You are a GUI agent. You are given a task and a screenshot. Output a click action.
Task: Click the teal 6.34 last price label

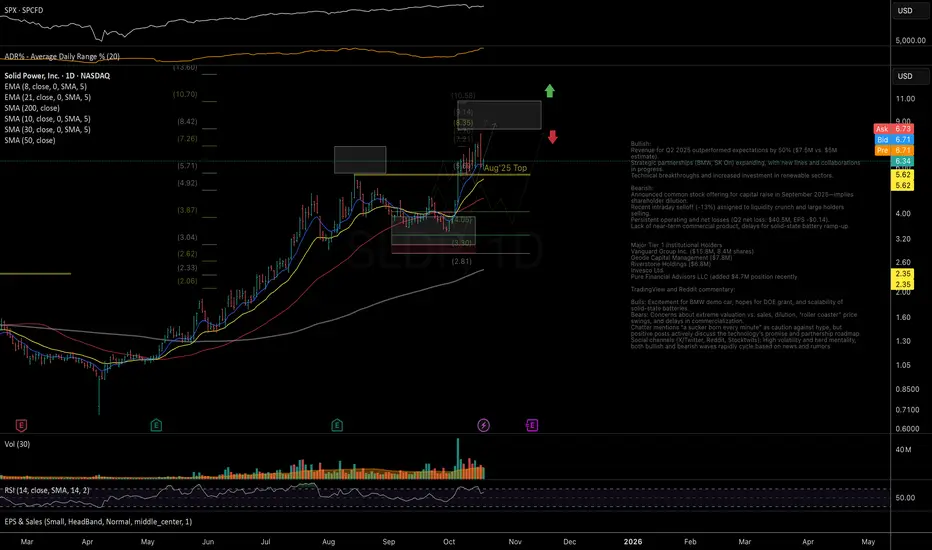click(902, 161)
